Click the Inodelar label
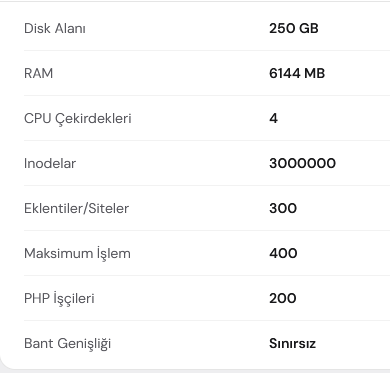 click(x=50, y=163)
